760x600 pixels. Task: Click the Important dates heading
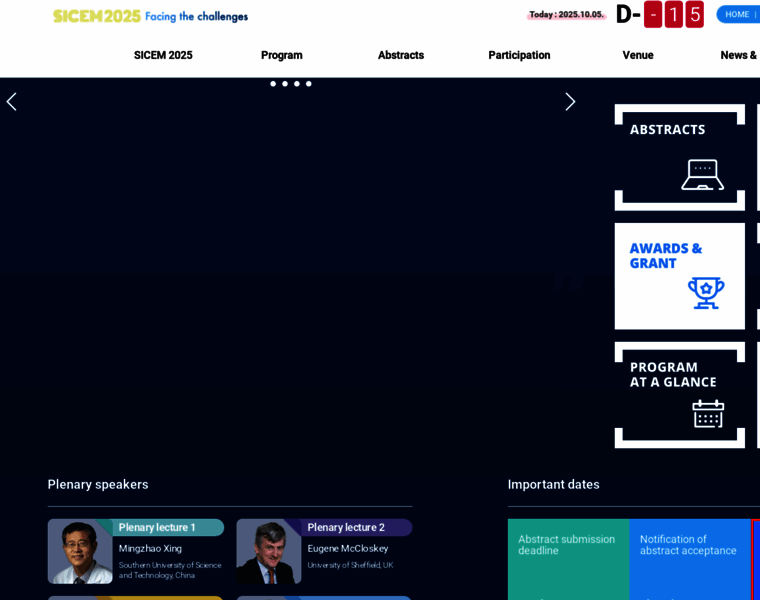tap(554, 485)
